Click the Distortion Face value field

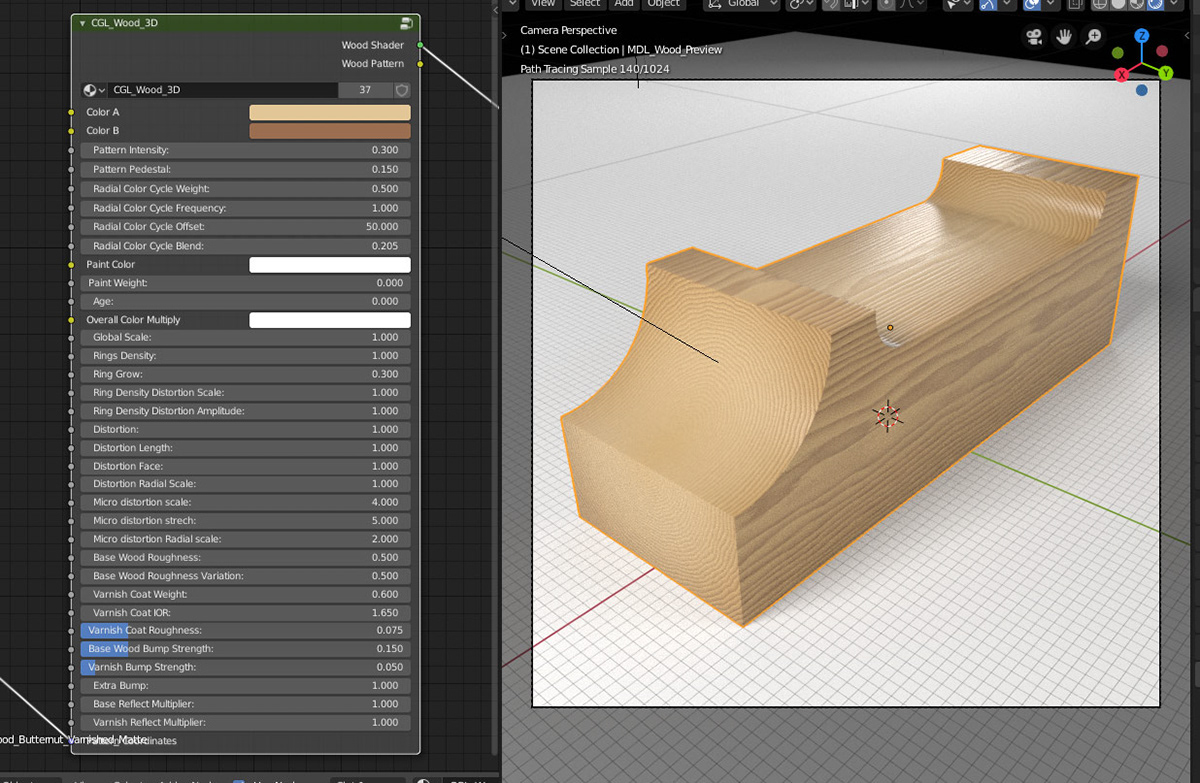tap(245, 466)
